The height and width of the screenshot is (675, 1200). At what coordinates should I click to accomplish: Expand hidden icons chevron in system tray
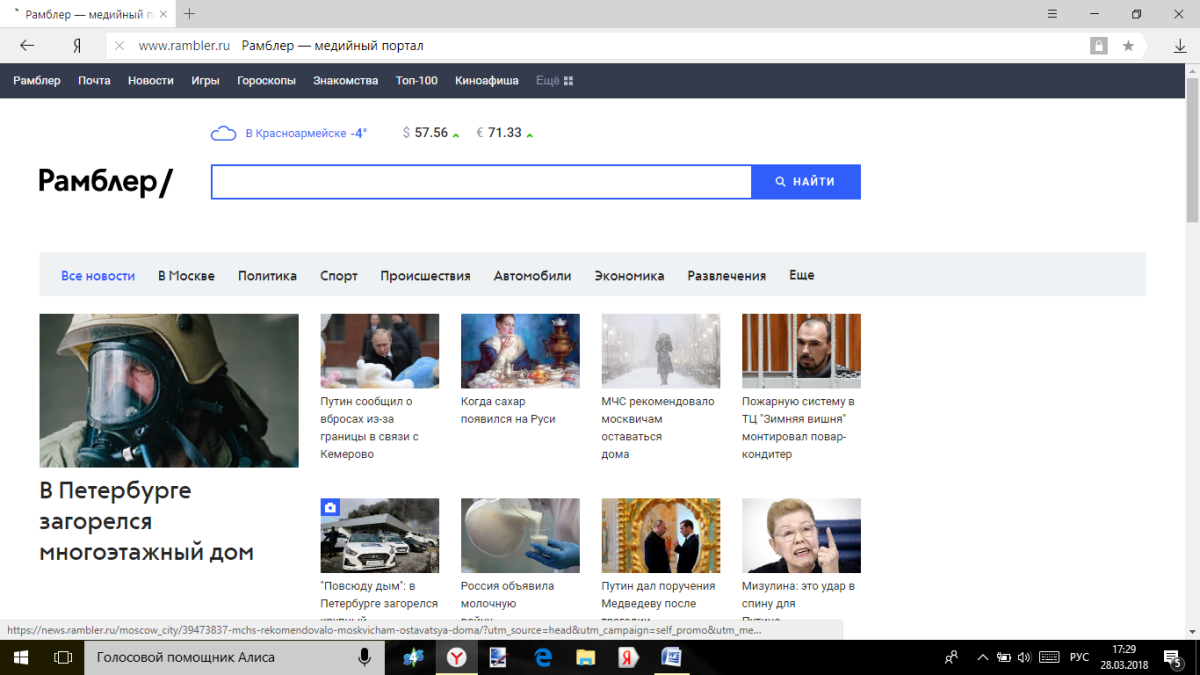pos(982,657)
